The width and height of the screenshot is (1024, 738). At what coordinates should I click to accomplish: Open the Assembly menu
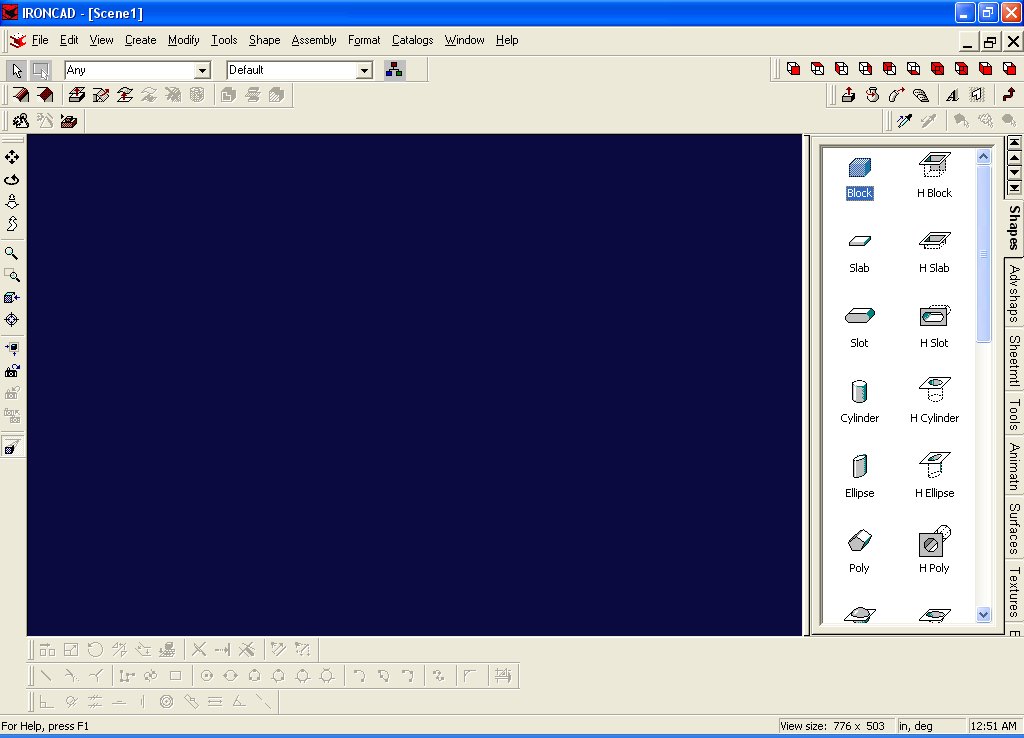pos(314,40)
